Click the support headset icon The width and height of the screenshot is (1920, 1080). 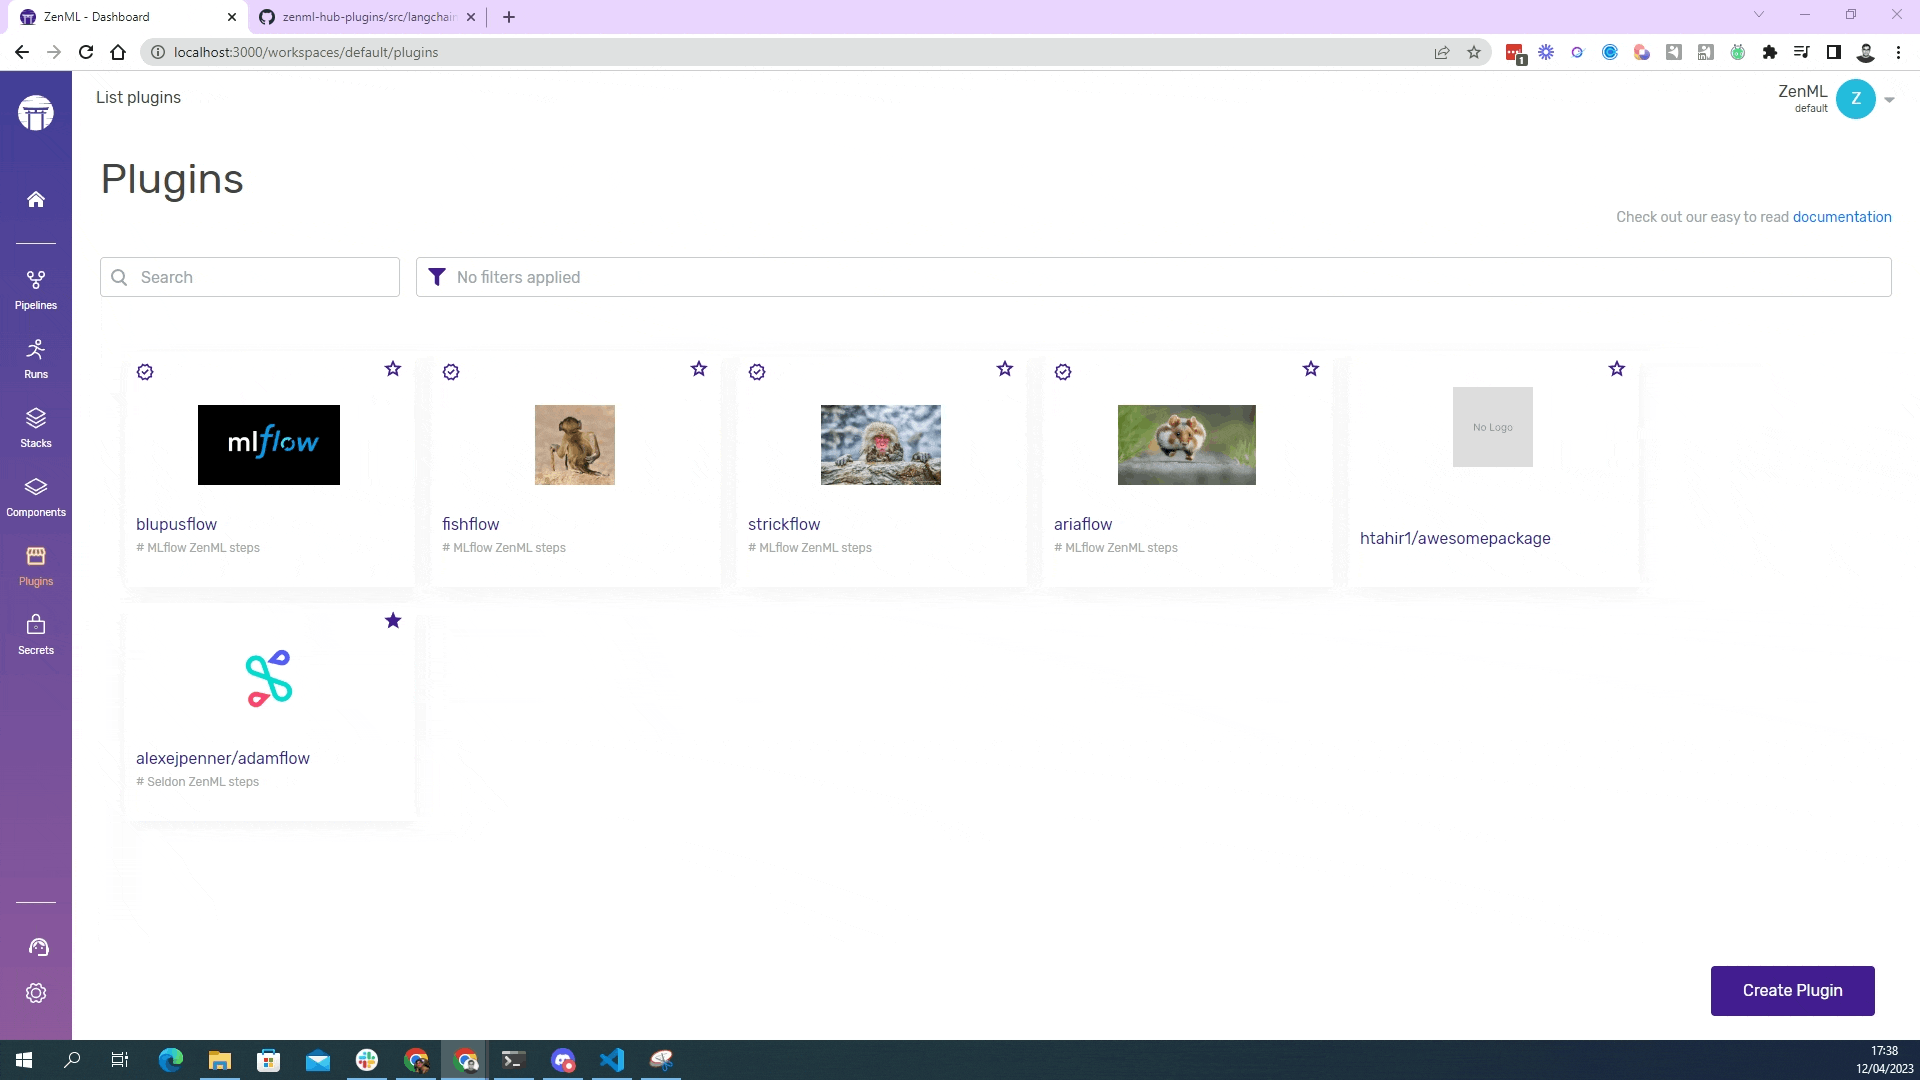tap(38, 947)
